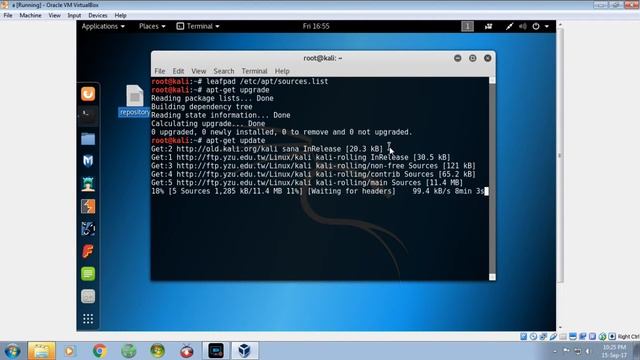Launch Burp Suite icon in Kali dock
The width and height of the screenshot is (640, 360).
point(88,207)
